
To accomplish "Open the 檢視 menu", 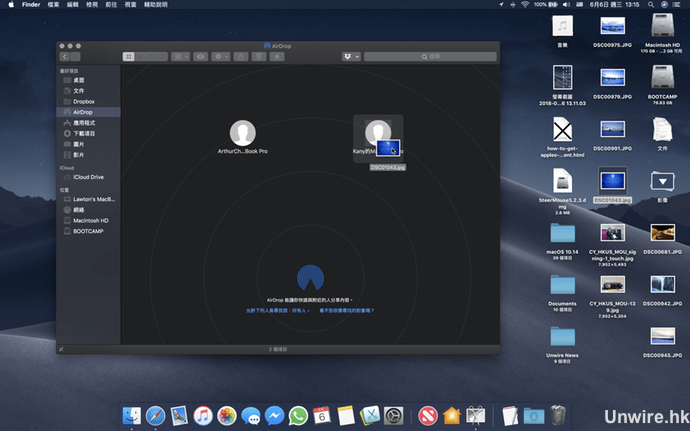I will pyautogui.click(x=92, y=4).
